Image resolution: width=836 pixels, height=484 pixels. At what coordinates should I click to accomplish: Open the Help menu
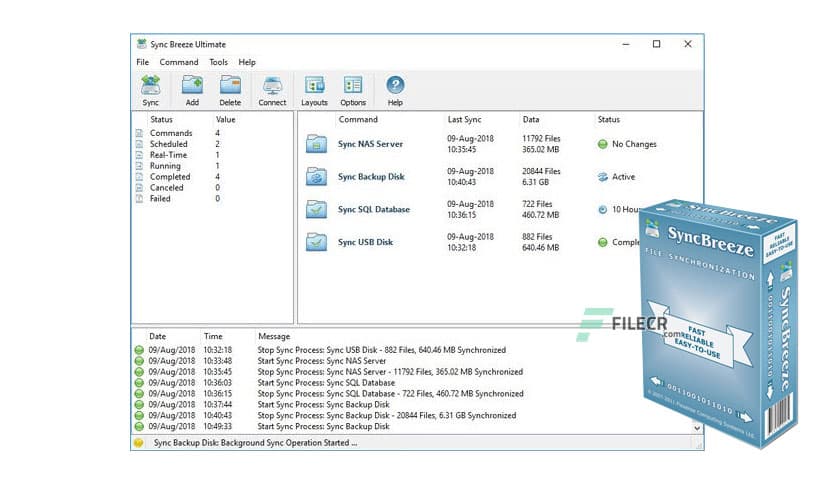[247, 62]
